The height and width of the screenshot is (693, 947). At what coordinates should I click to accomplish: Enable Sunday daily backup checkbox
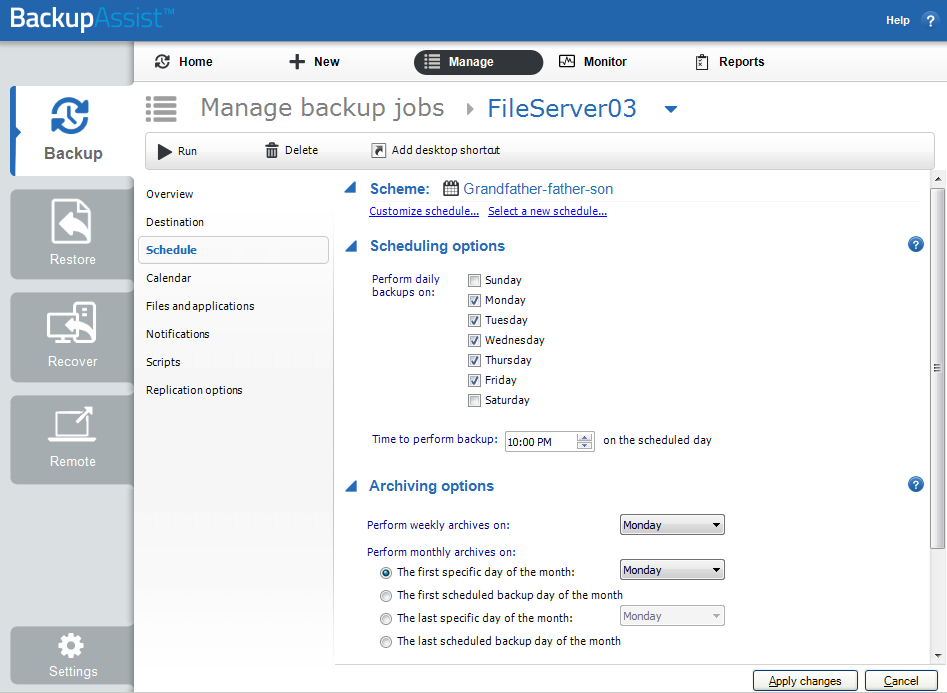pyautogui.click(x=475, y=280)
